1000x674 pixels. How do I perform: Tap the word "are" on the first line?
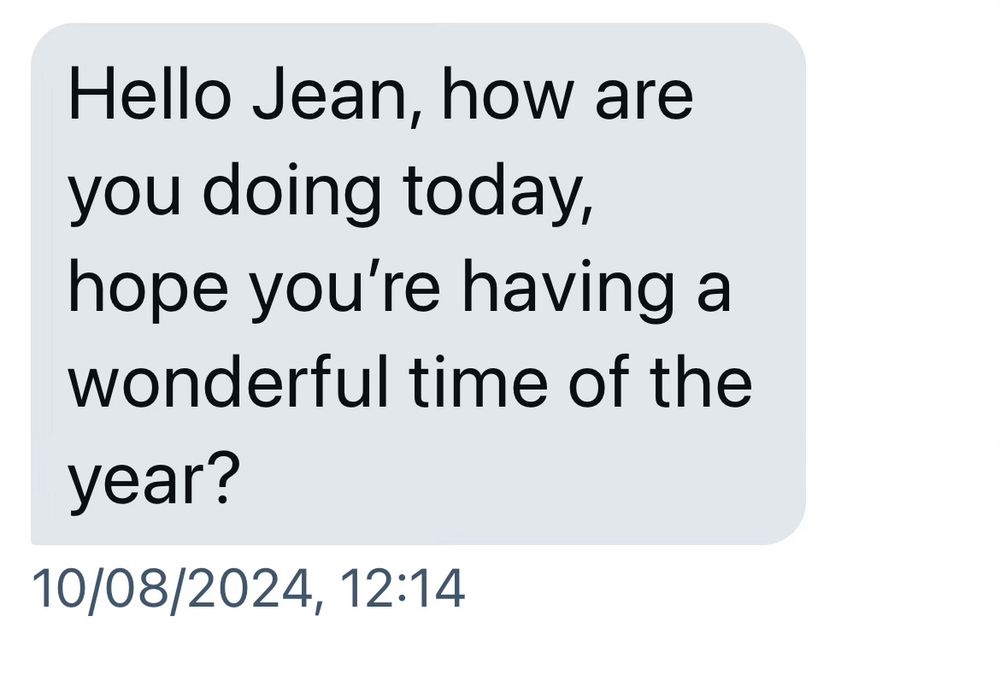[x=644, y=100]
